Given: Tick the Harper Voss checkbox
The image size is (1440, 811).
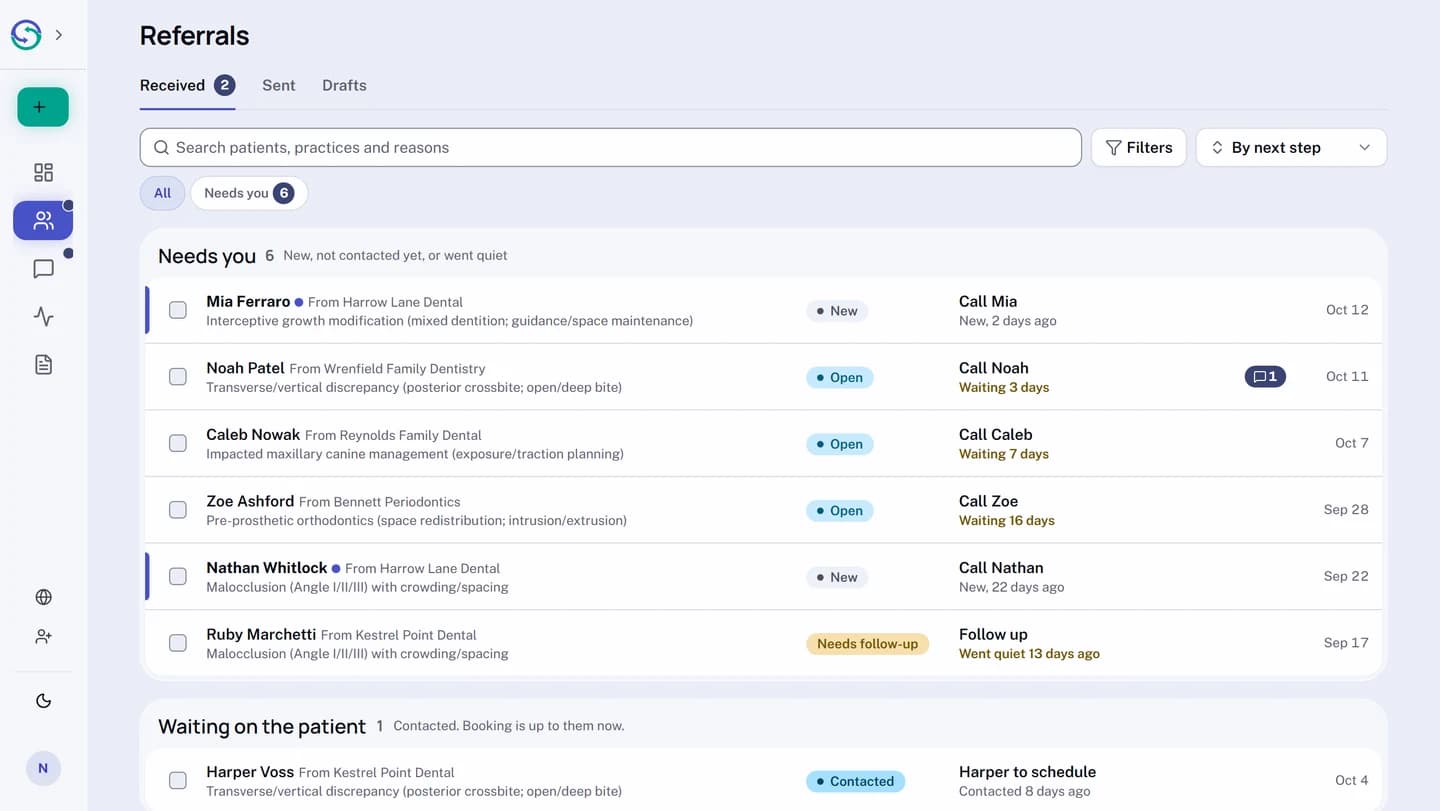Looking at the screenshot, I should [178, 781].
